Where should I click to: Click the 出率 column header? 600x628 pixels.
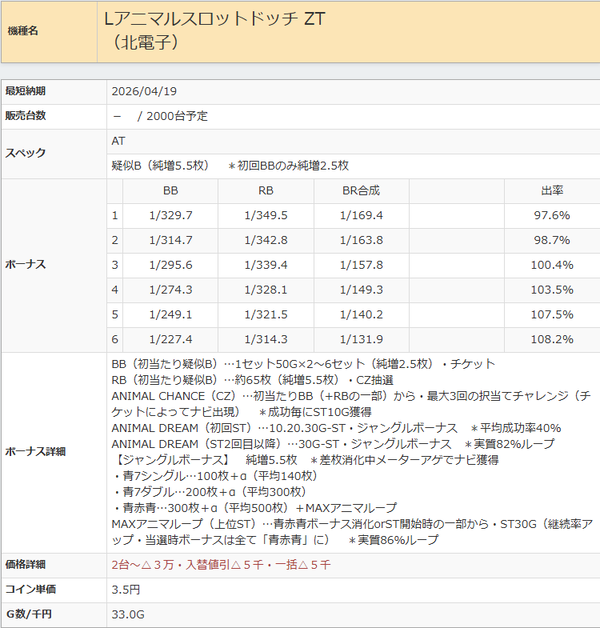click(552, 191)
